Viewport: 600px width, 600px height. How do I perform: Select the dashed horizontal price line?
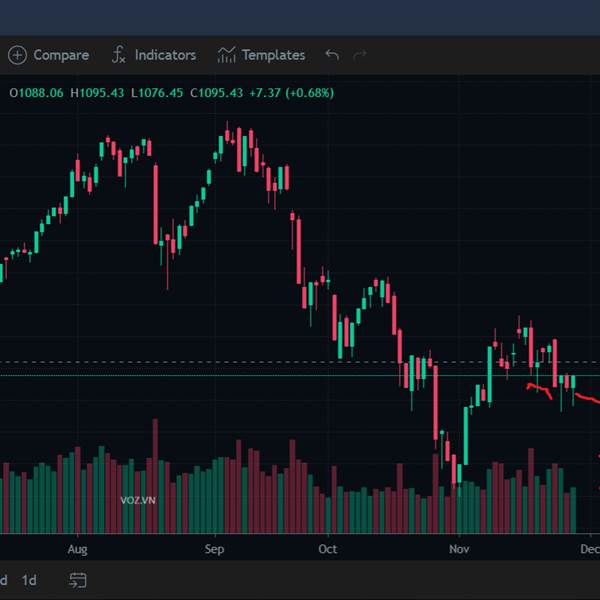tap(300, 362)
